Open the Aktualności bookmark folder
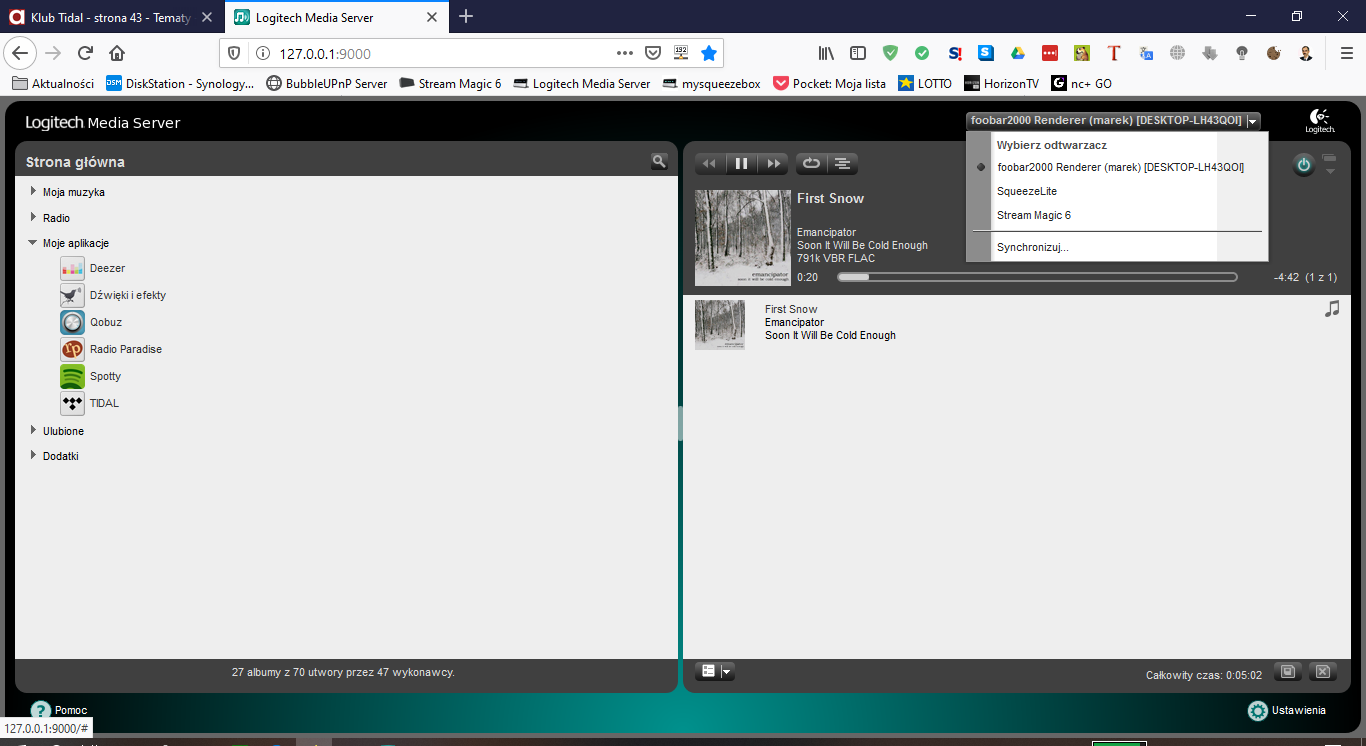The width and height of the screenshot is (1366, 746). coord(53,84)
